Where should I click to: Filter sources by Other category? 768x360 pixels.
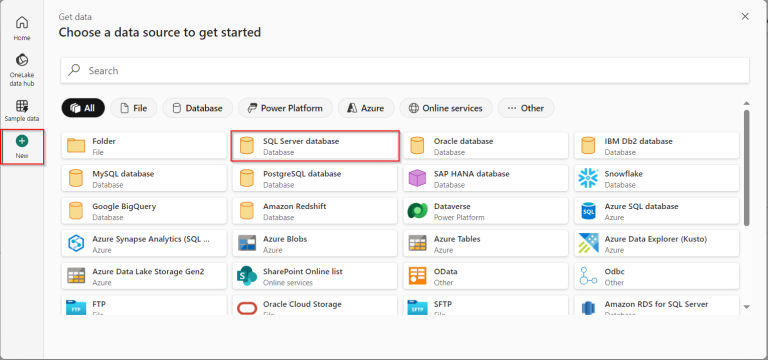pyautogui.click(x=526, y=108)
